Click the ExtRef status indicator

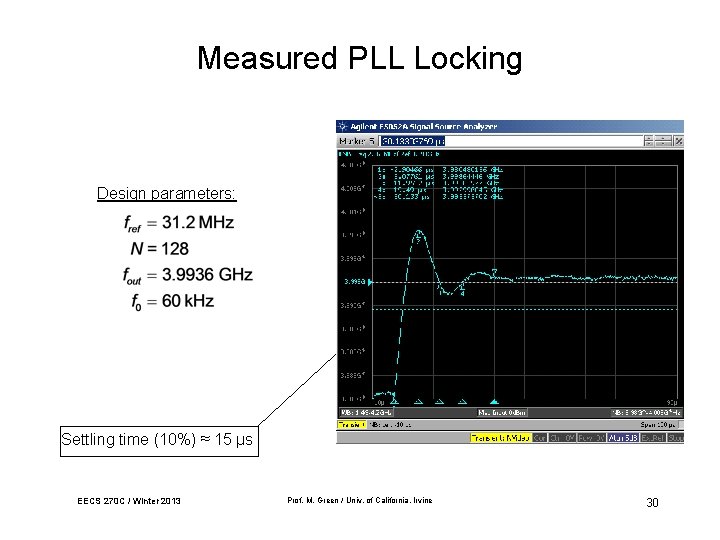coord(653,438)
